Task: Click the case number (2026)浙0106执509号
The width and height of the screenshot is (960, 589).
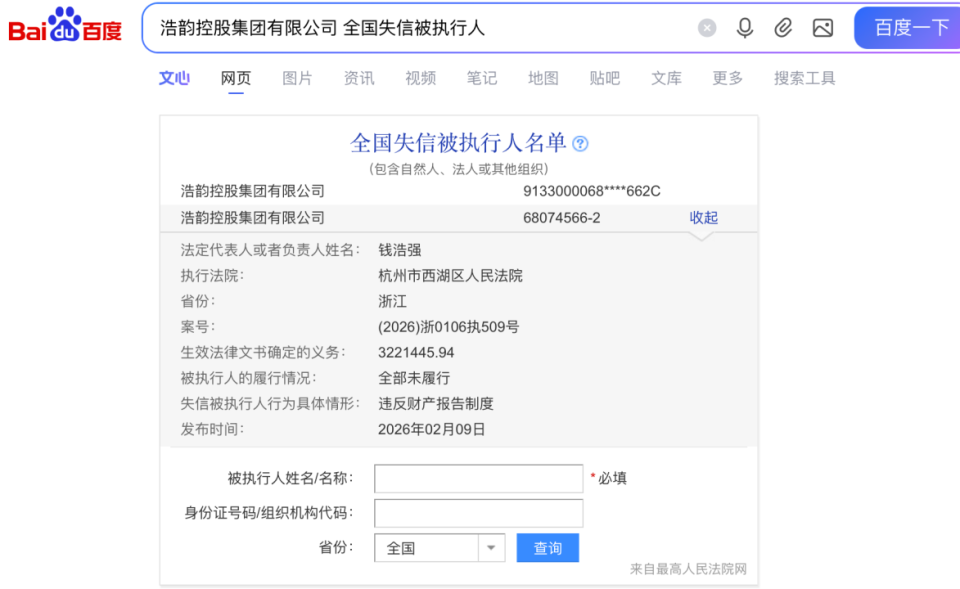Action: pyautogui.click(x=448, y=327)
